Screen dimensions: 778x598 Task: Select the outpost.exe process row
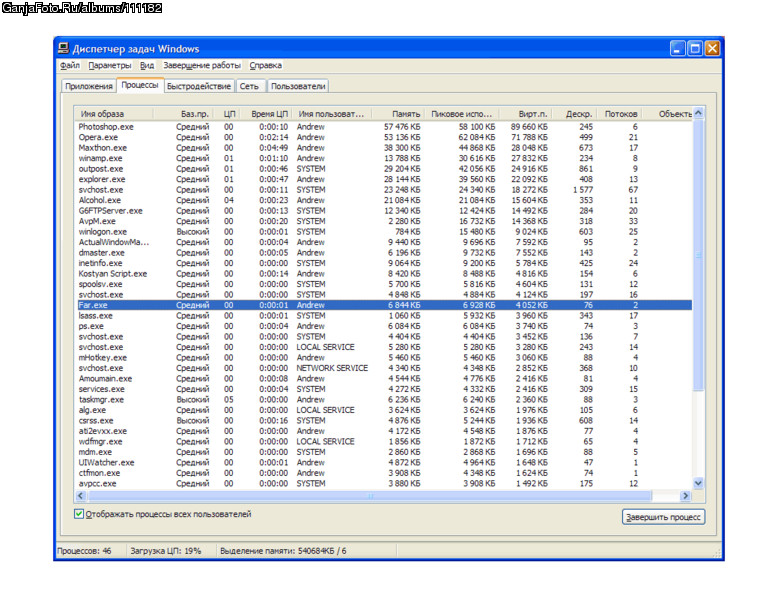pyautogui.click(x=384, y=169)
